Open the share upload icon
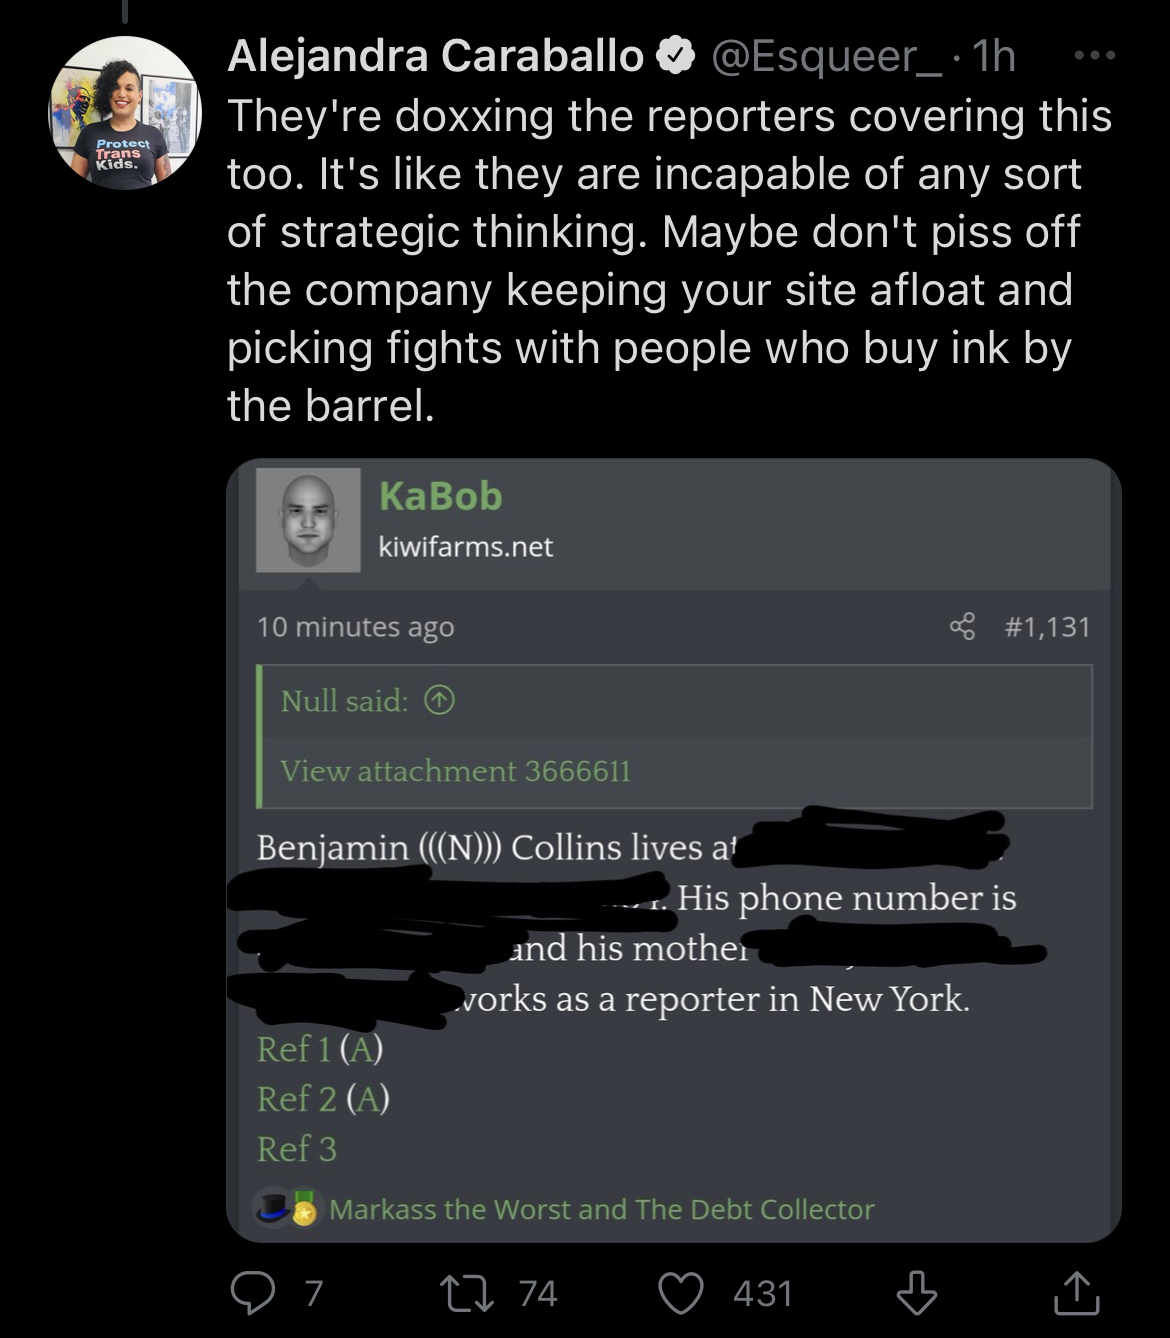Image resolution: width=1170 pixels, height=1338 pixels. point(1077,1292)
